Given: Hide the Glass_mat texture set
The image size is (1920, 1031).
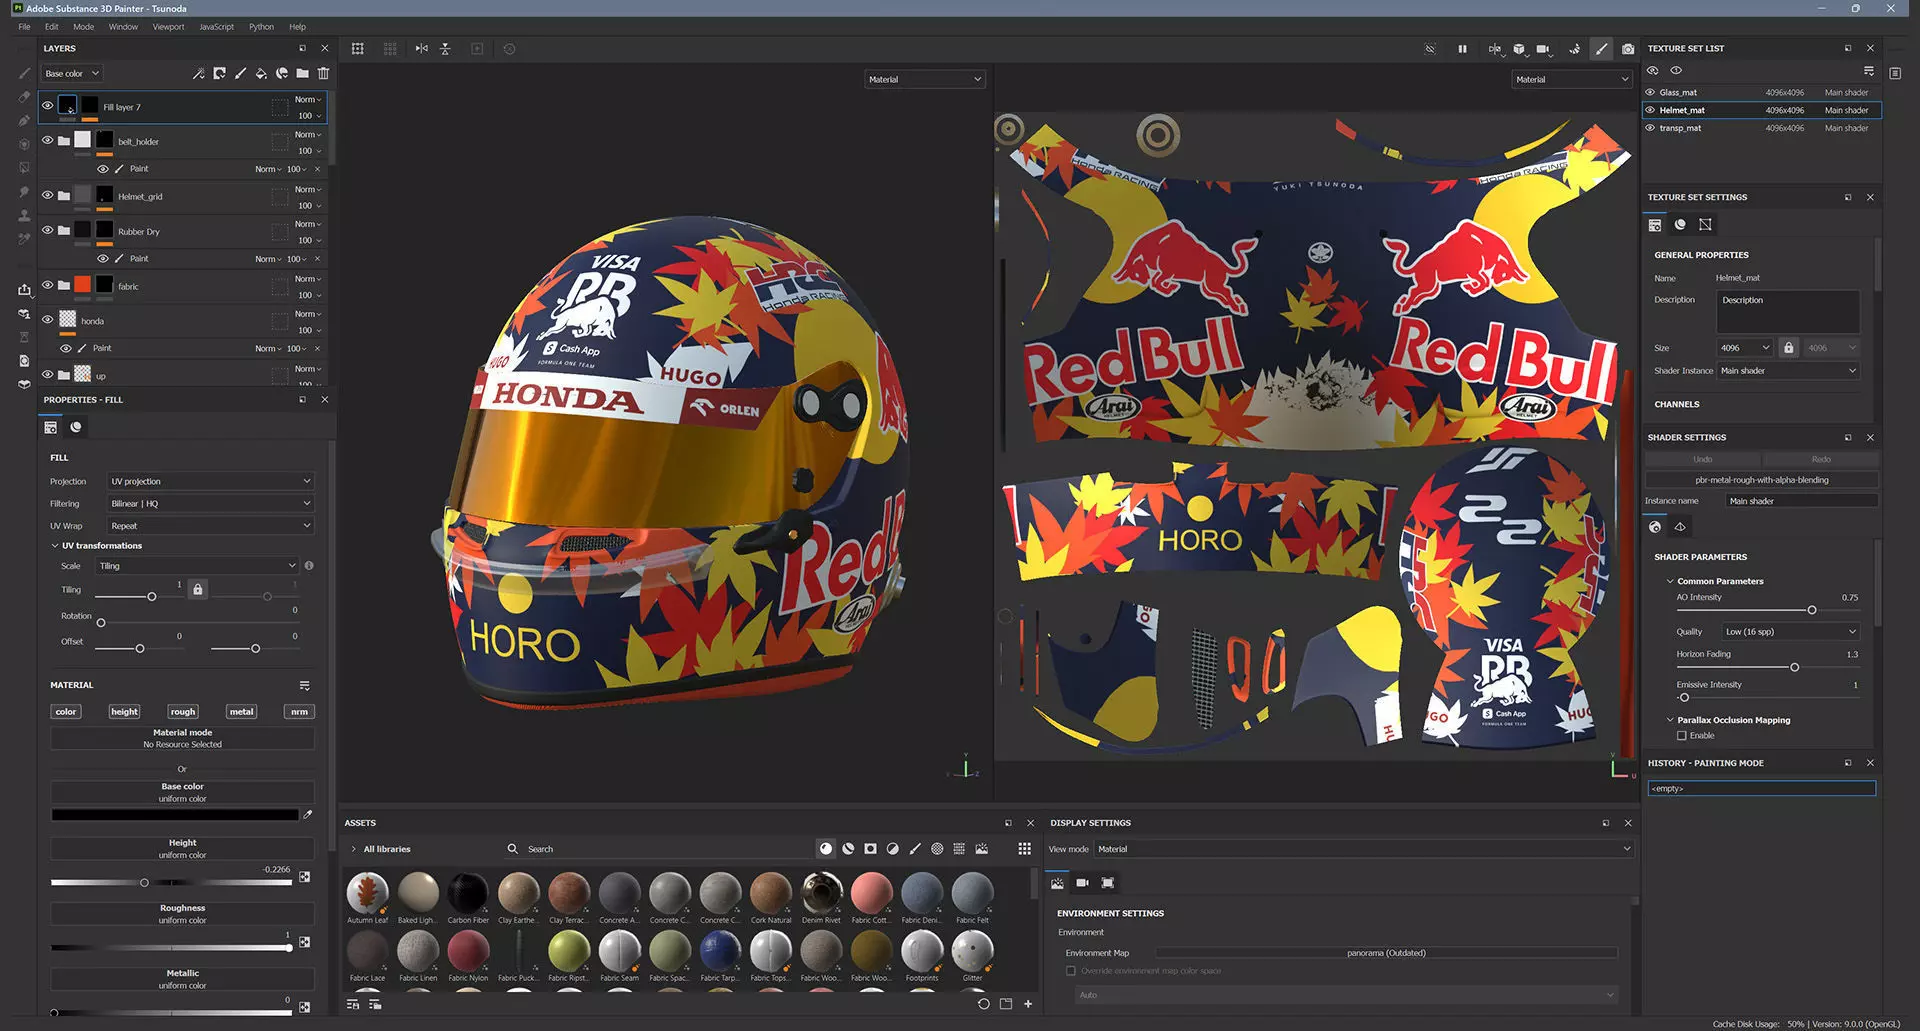Looking at the screenshot, I should 1651,92.
